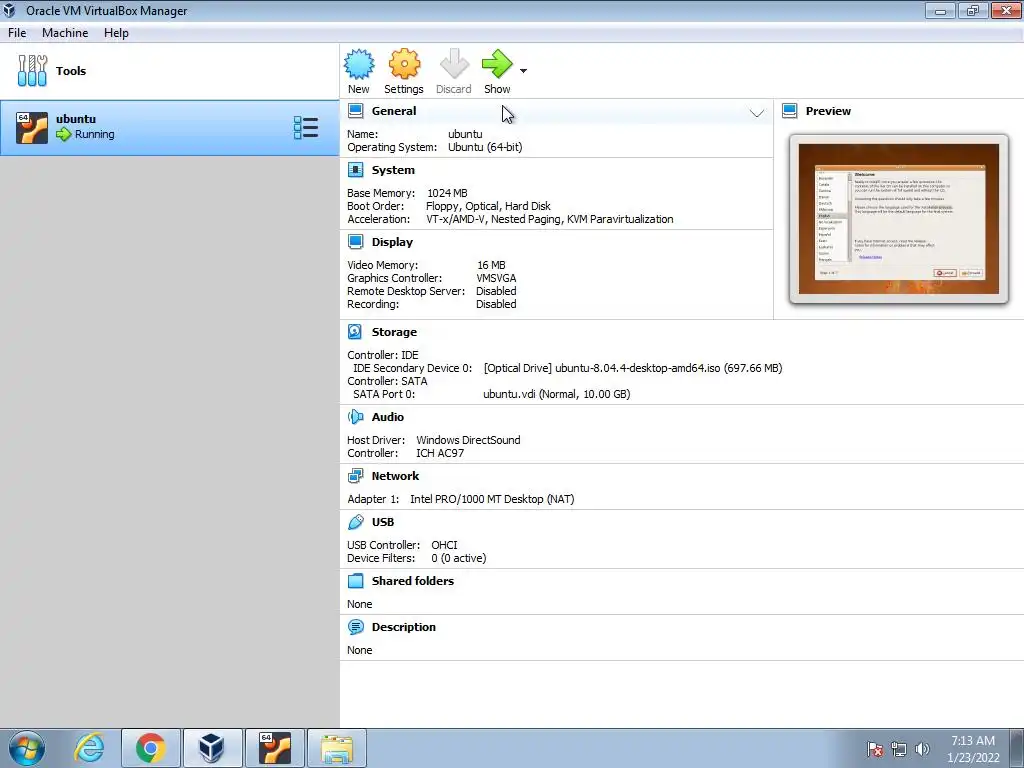Open the dropdown arrow beside Show
The height and width of the screenshot is (768, 1024).
click(523, 71)
